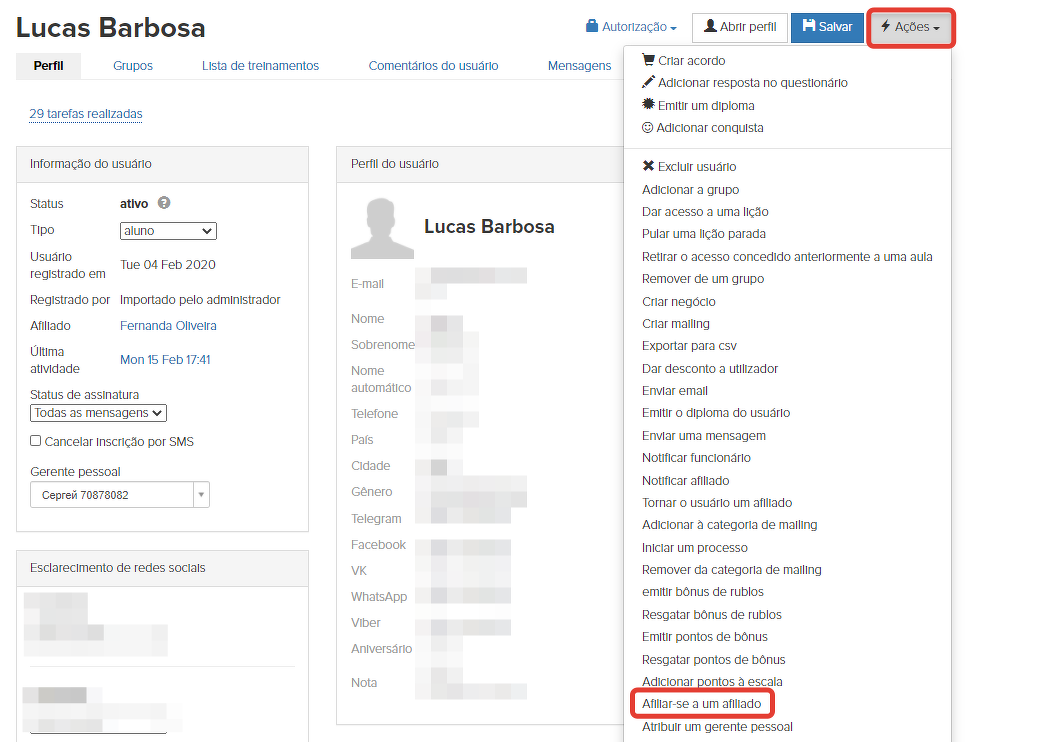This screenshot has height=742, width=1048.
Task: Toggle the Cancelar inscrição por SMS checkbox
Action: 36,441
